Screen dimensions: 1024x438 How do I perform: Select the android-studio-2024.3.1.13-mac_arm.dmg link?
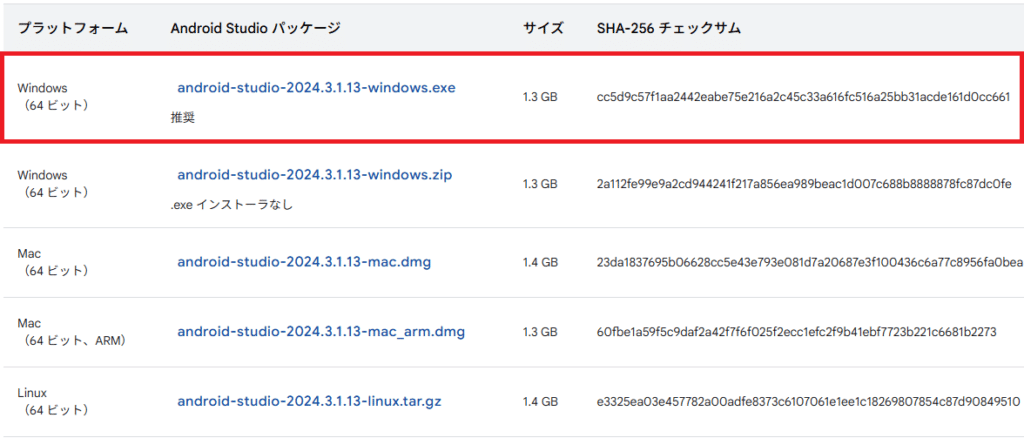(321, 331)
